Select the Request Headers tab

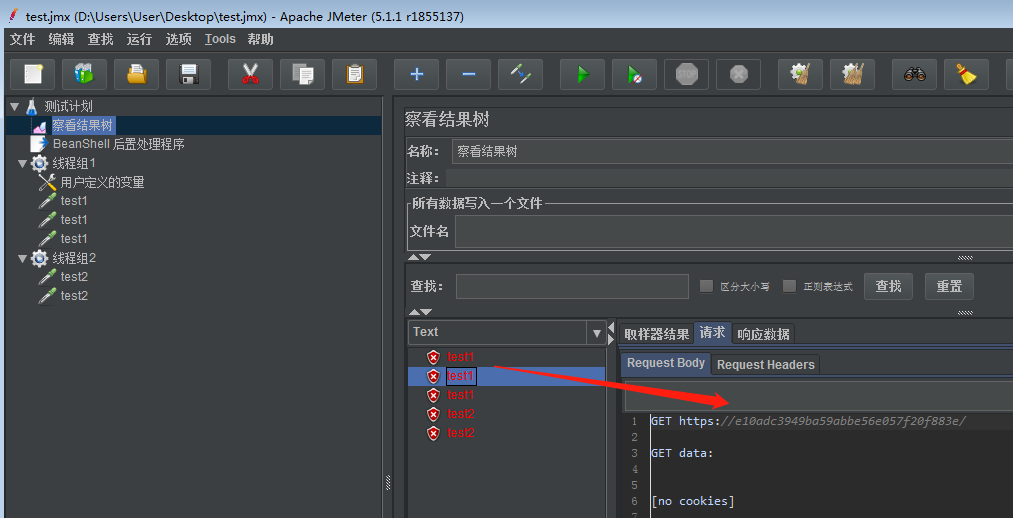click(766, 364)
